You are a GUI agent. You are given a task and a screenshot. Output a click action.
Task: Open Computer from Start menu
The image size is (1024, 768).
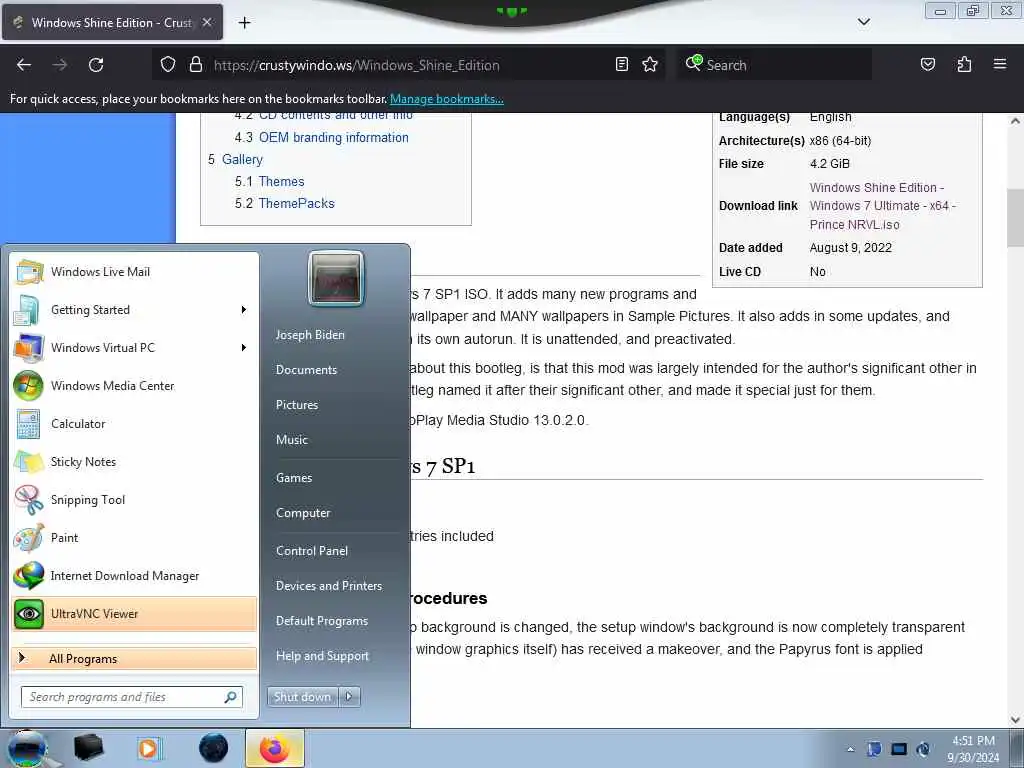coord(303,513)
